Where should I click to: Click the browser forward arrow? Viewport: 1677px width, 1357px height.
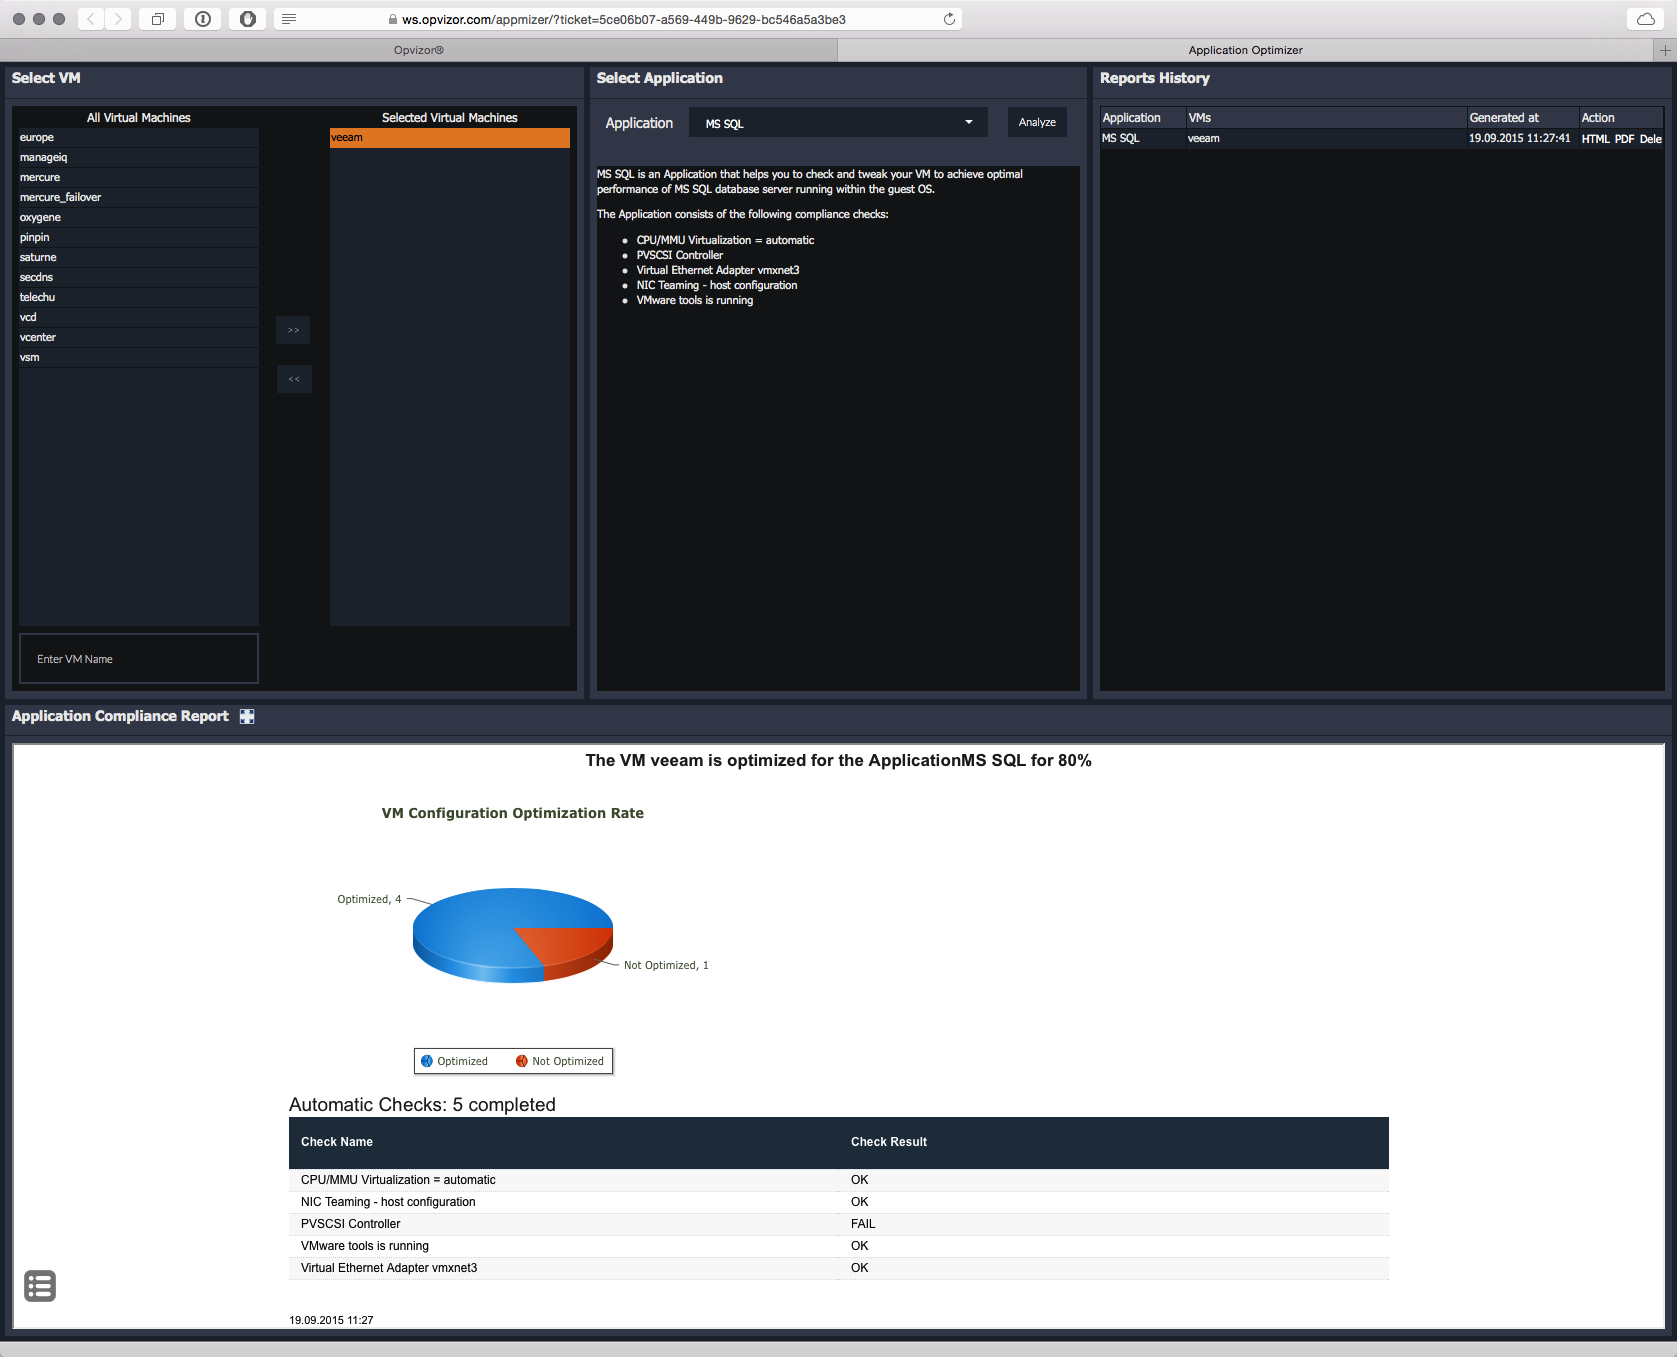click(x=118, y=19)
